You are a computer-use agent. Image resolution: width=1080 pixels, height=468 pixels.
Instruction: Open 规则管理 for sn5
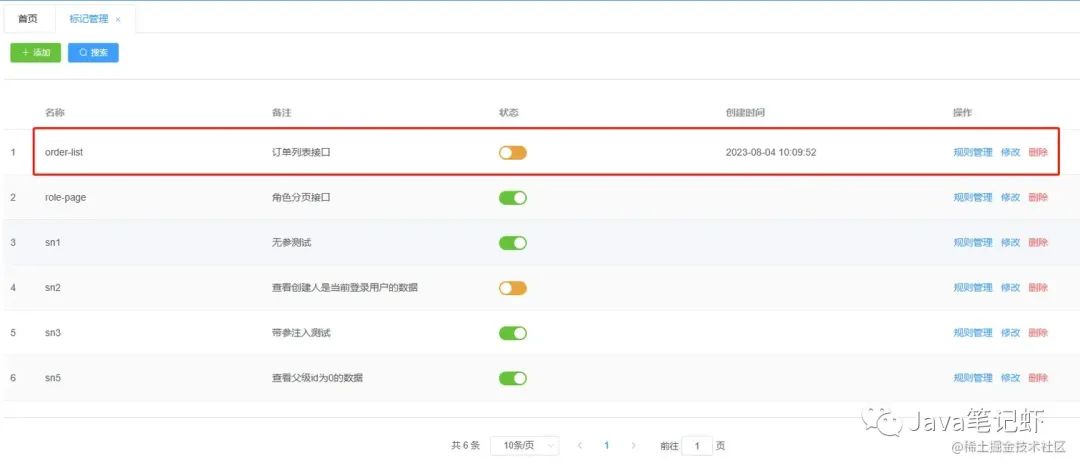click(x=973, y=378)
